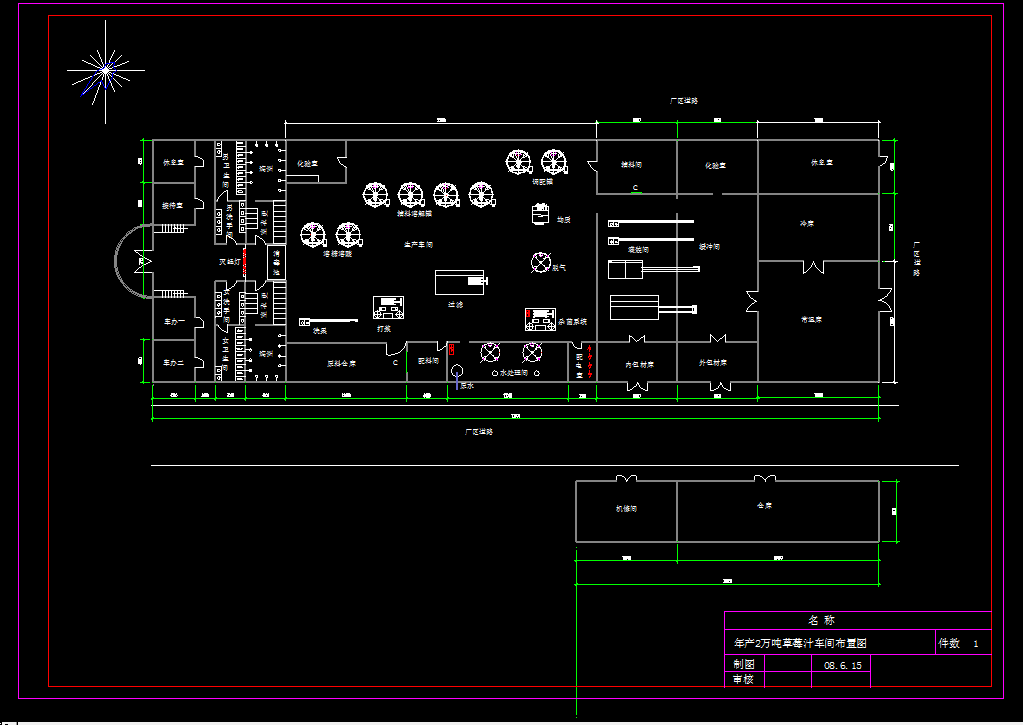The height and width of the screenshot is (725, 1023).
Task: Select the homogenizer symbol beside 均质
Action: point(540,213)
